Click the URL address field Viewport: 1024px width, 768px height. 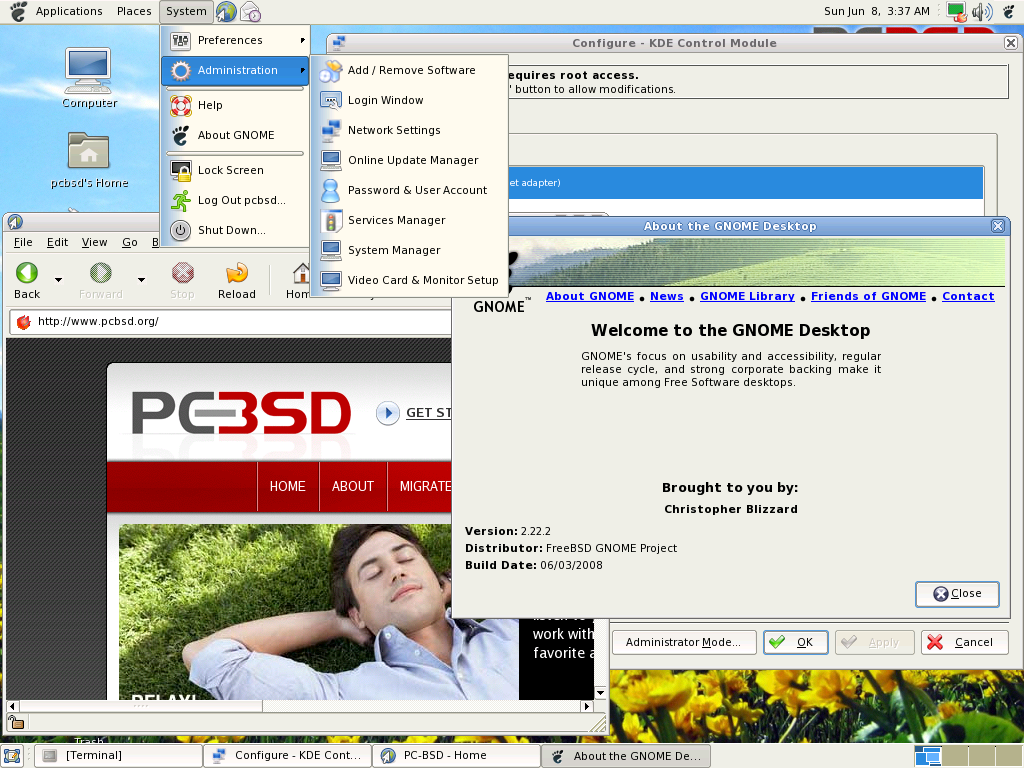230,322
